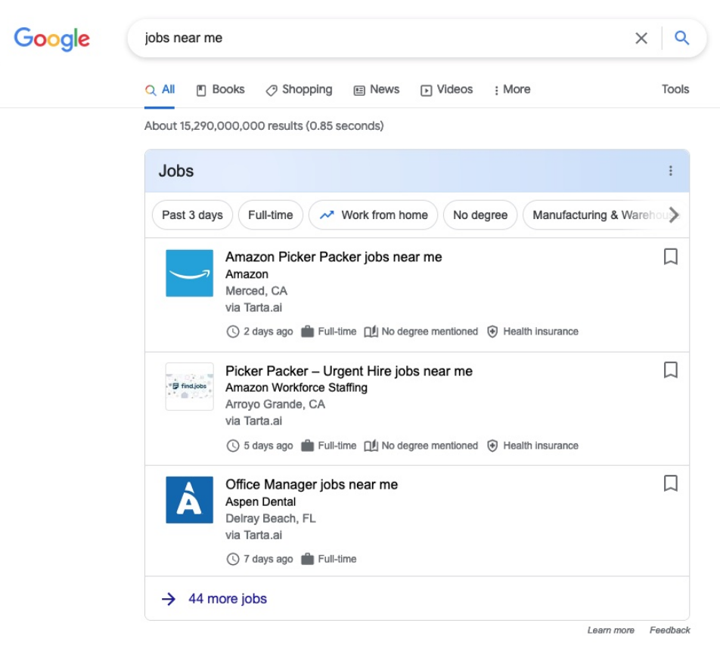Viewport: 720px width, 651px height.
Task: Go to the News tab
Action: coord(377,90)
